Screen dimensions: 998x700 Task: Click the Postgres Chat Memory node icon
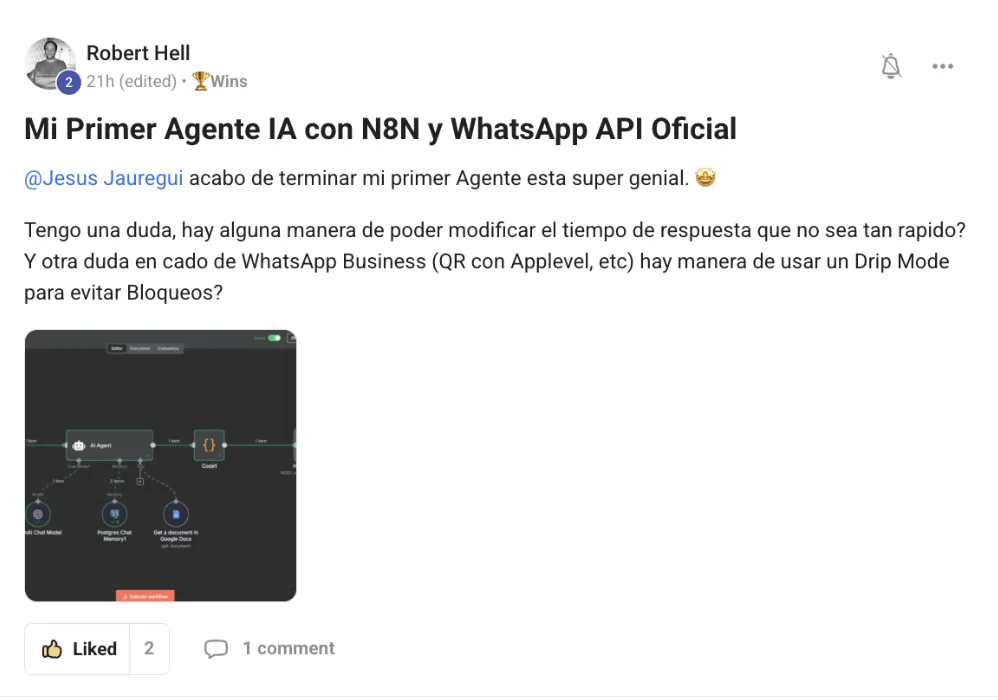[115, 514]
